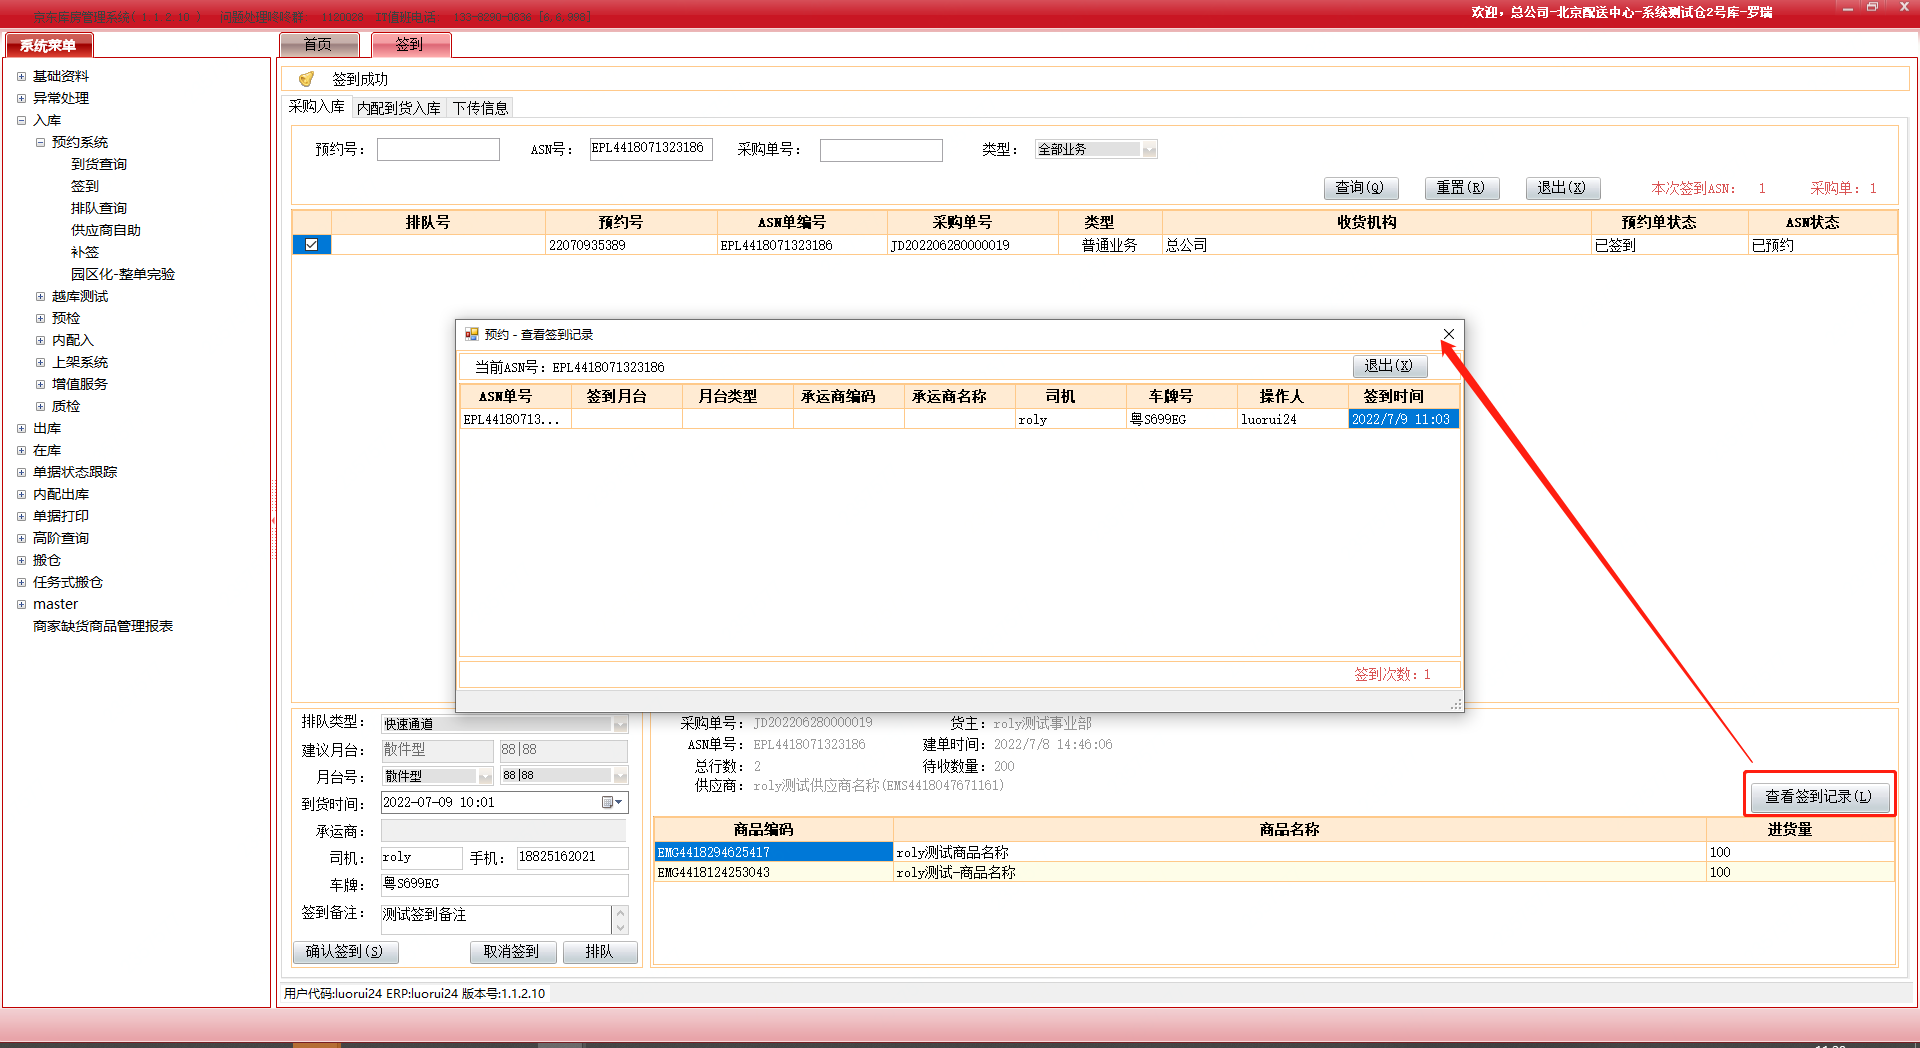Expand the 出库 tree node
Viewport: 1920px width, 1048px height.
tap(21, 428)
